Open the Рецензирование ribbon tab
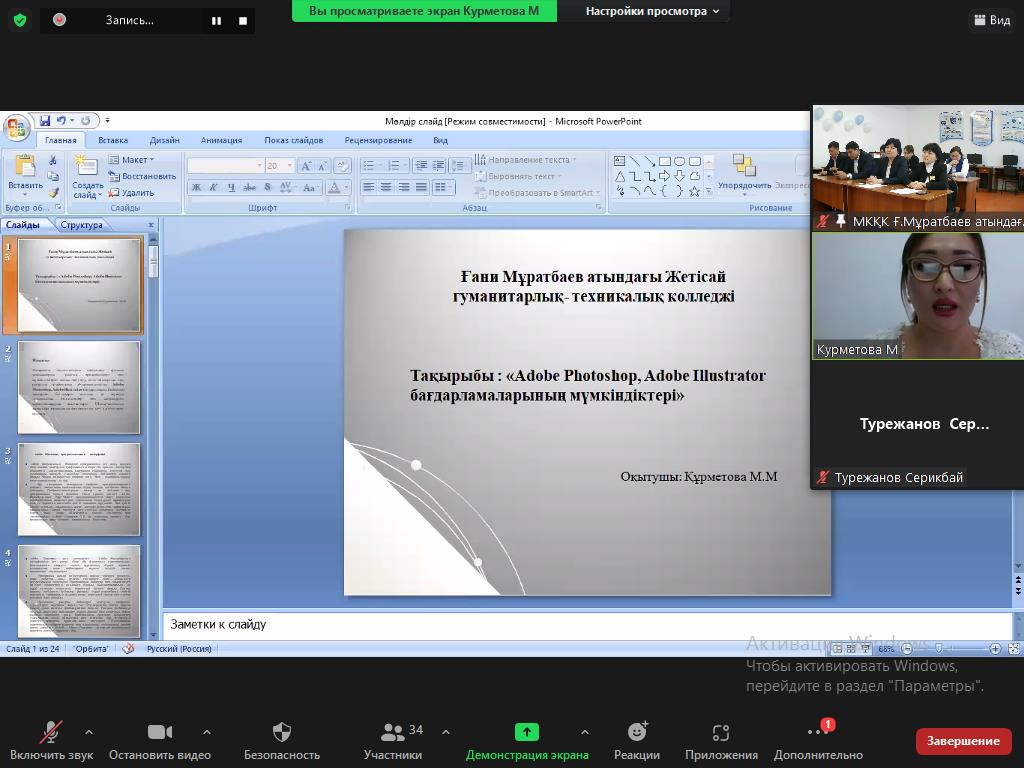 click(x=378, y=140)
